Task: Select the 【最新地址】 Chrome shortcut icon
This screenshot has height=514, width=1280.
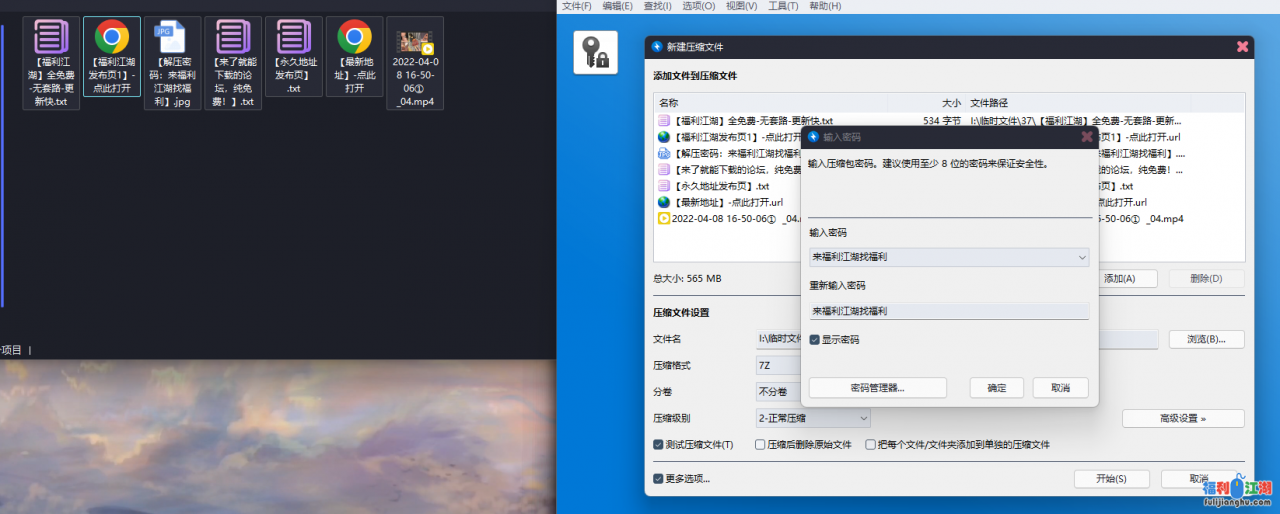Action: [354, 38]
